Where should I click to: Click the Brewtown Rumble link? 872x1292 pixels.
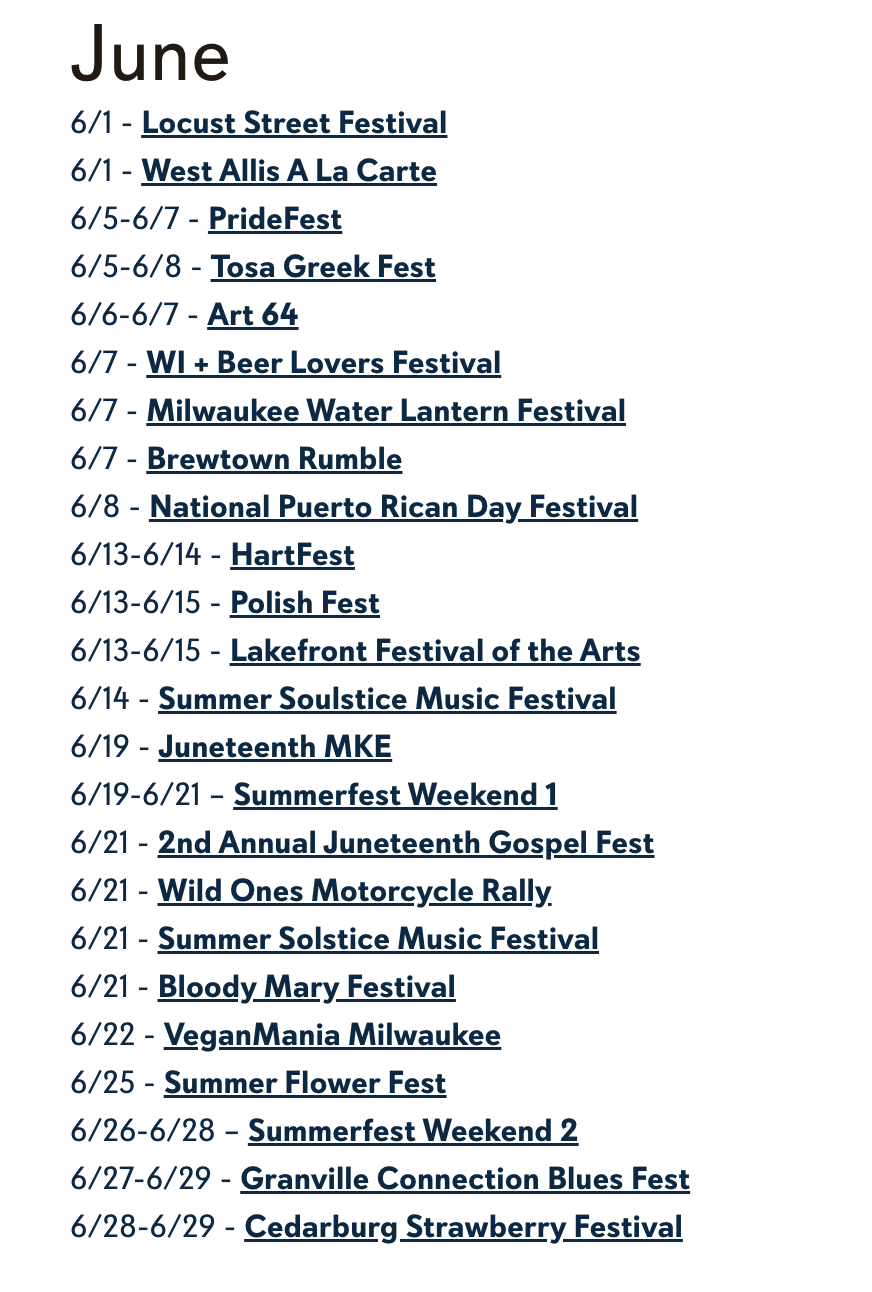(274, 460)
